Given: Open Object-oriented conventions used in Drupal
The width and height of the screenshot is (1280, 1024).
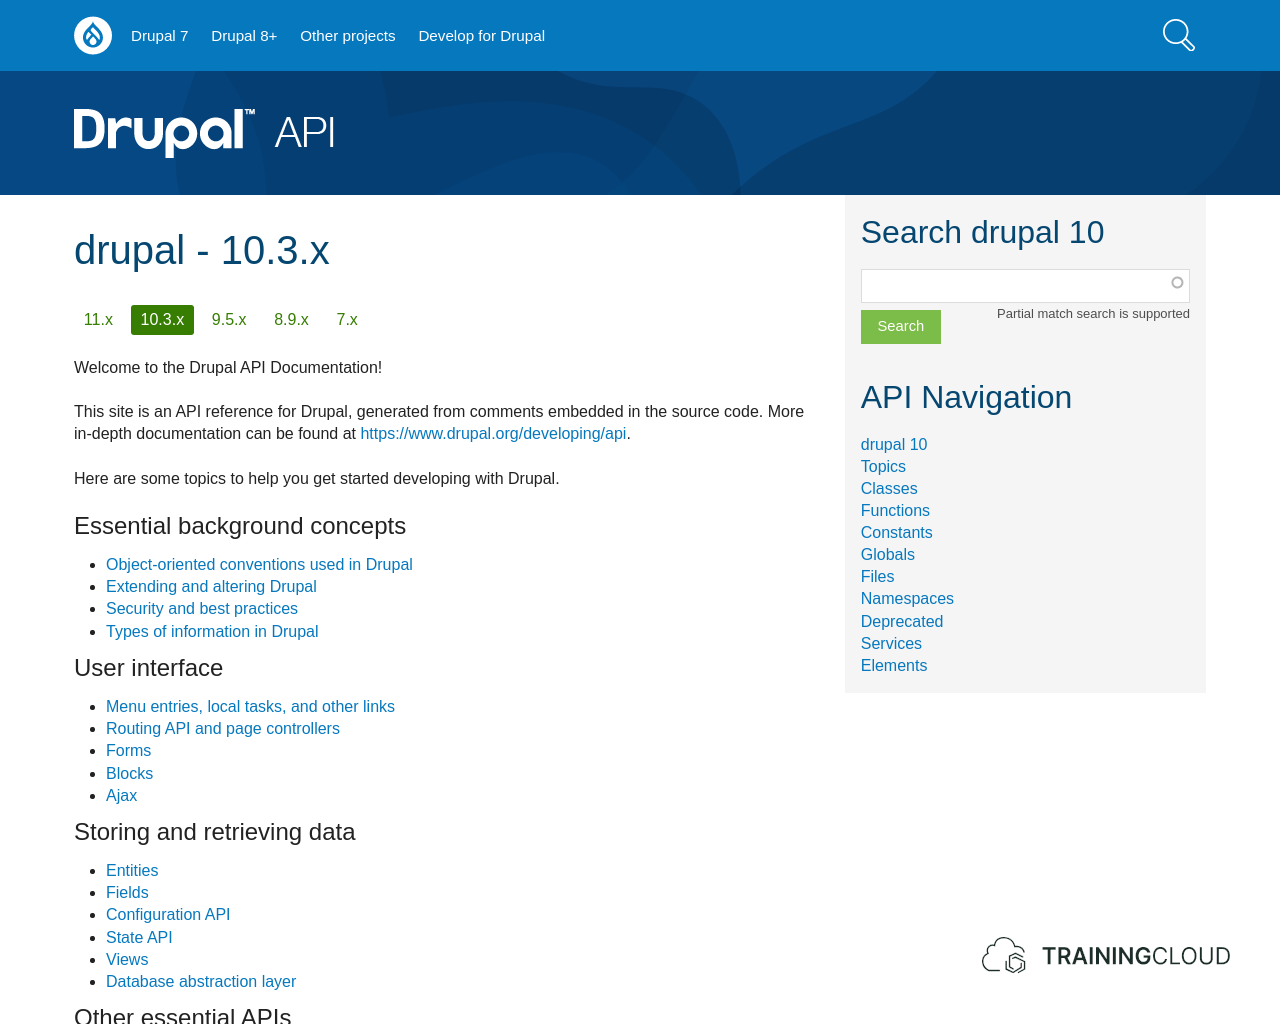Looking at the screenshot, I should (x=259, y=565).
